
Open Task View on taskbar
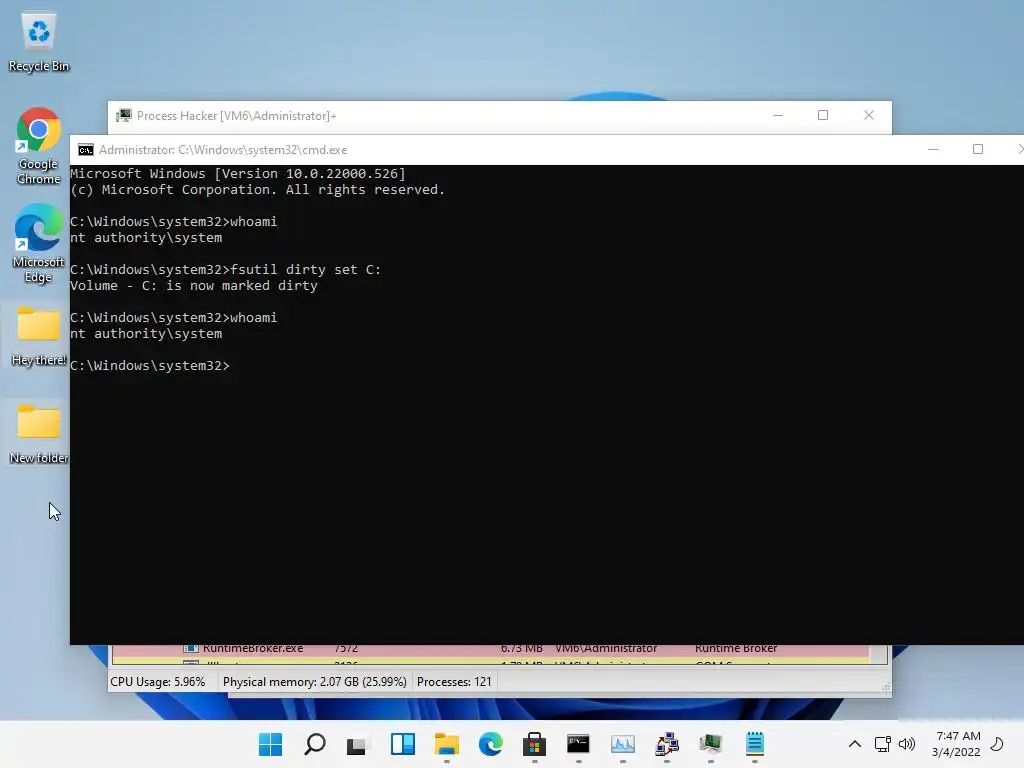[x=358, y=744]
